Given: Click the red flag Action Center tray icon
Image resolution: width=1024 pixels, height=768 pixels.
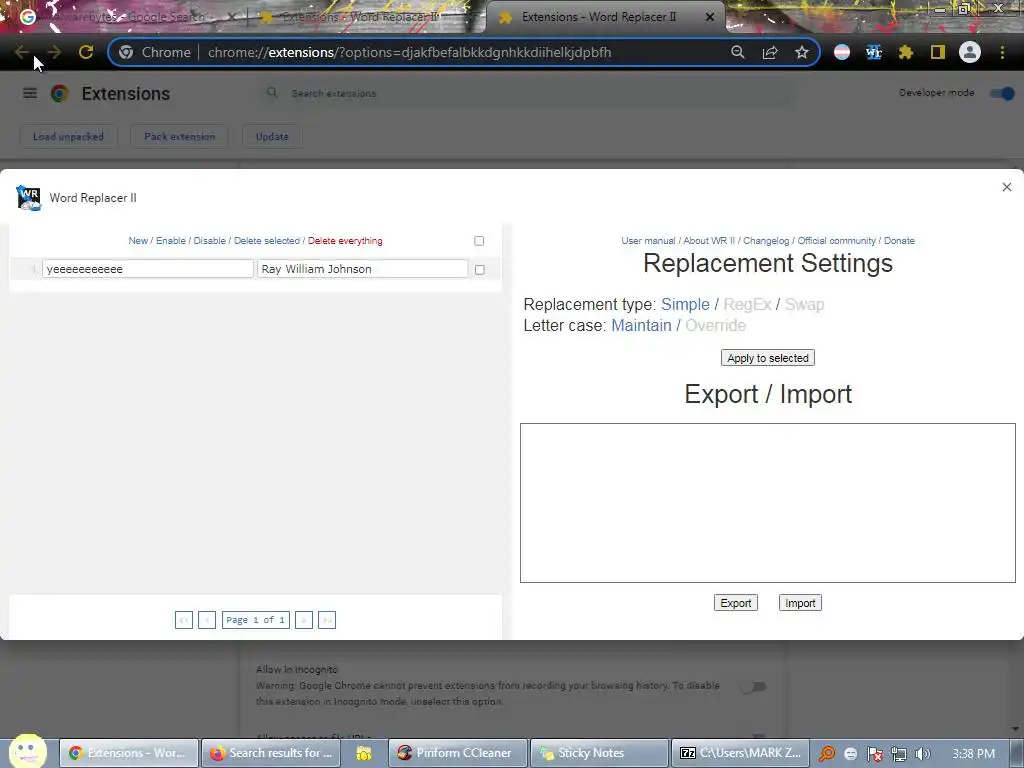Looking at the screenshot, I should pyautogui.click(x=874, y=754).
